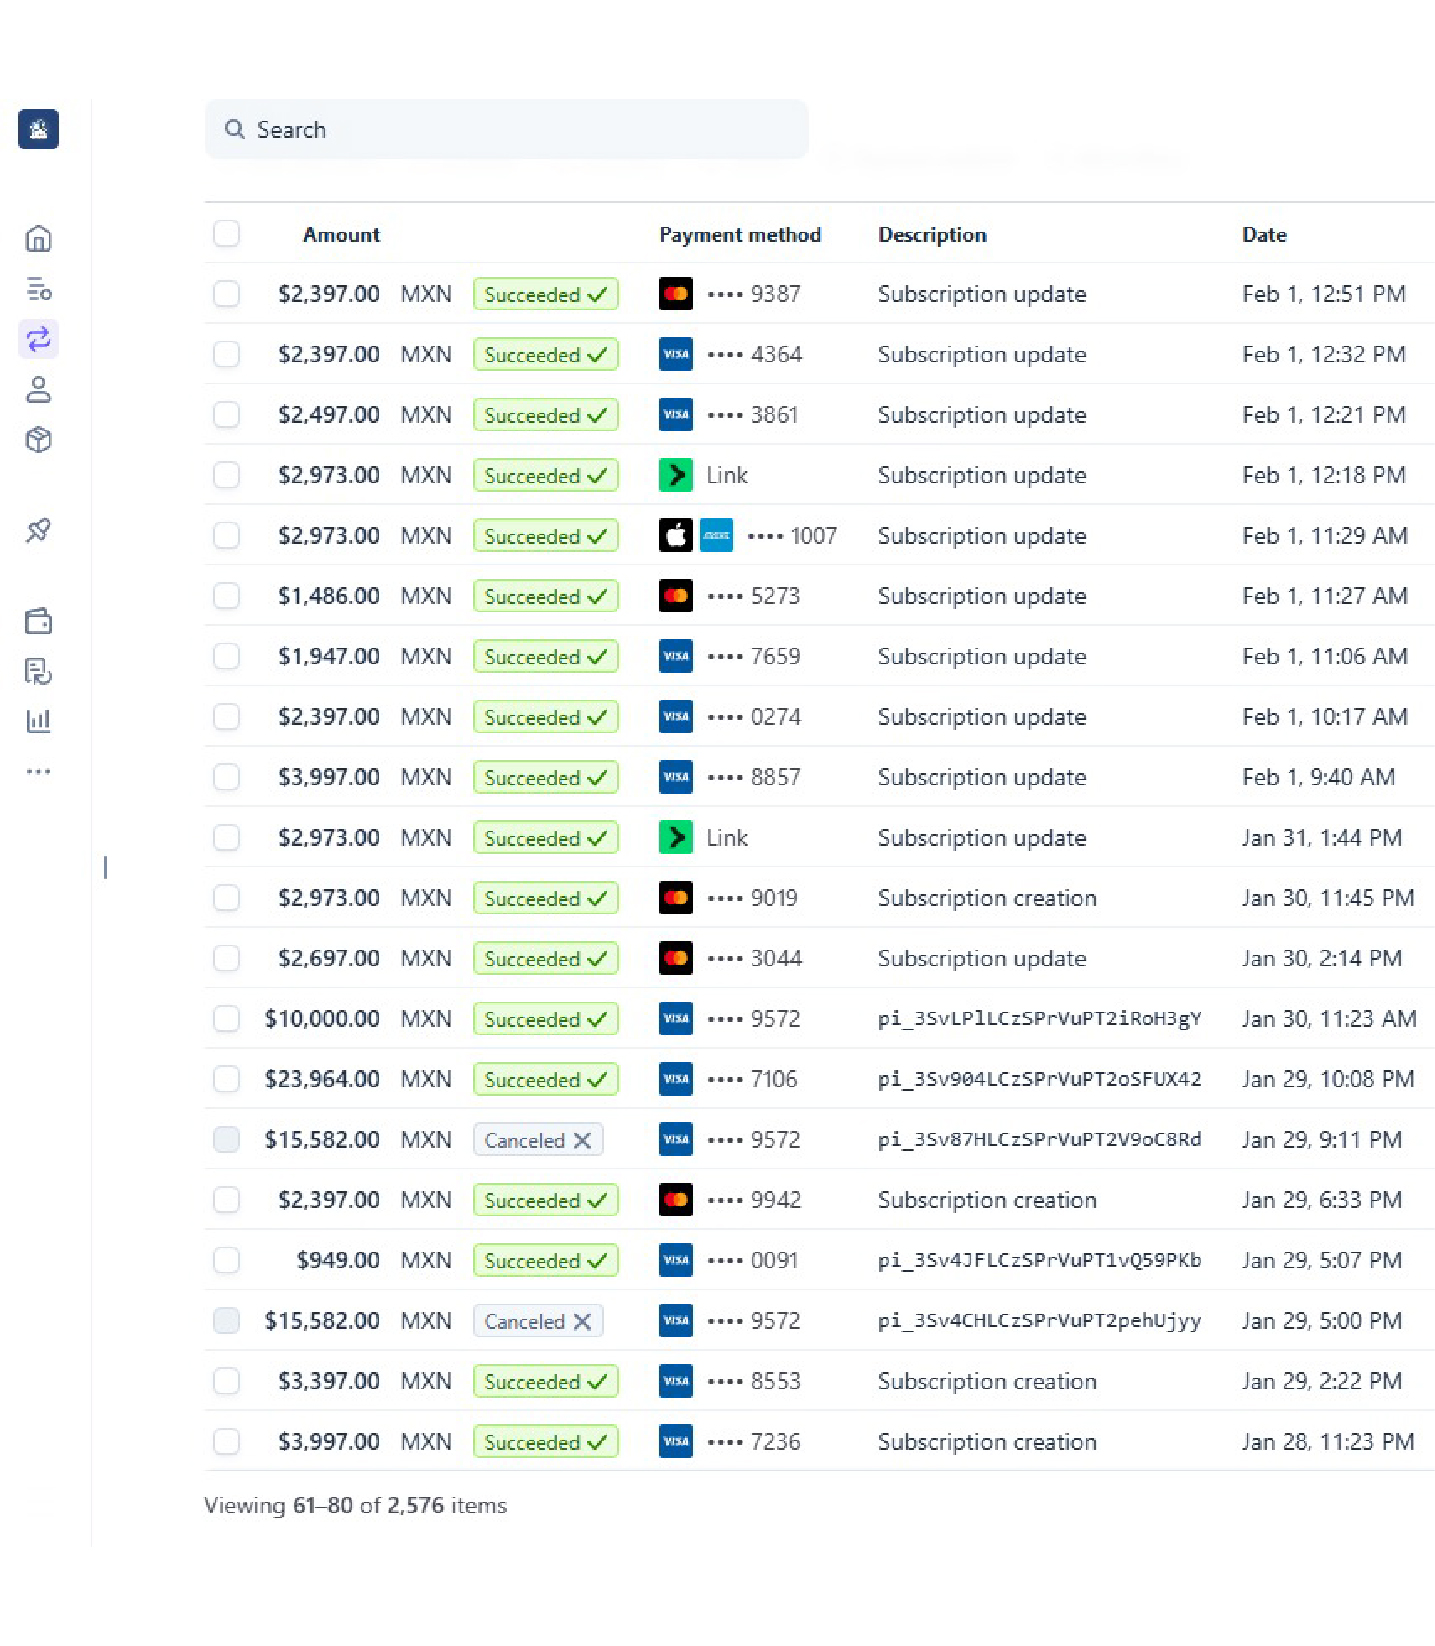Select the checkbox for the $10,000.00 payment
Image resolution: width=1435 pixels, height=1646 pixels.
tap(227, 1018)
